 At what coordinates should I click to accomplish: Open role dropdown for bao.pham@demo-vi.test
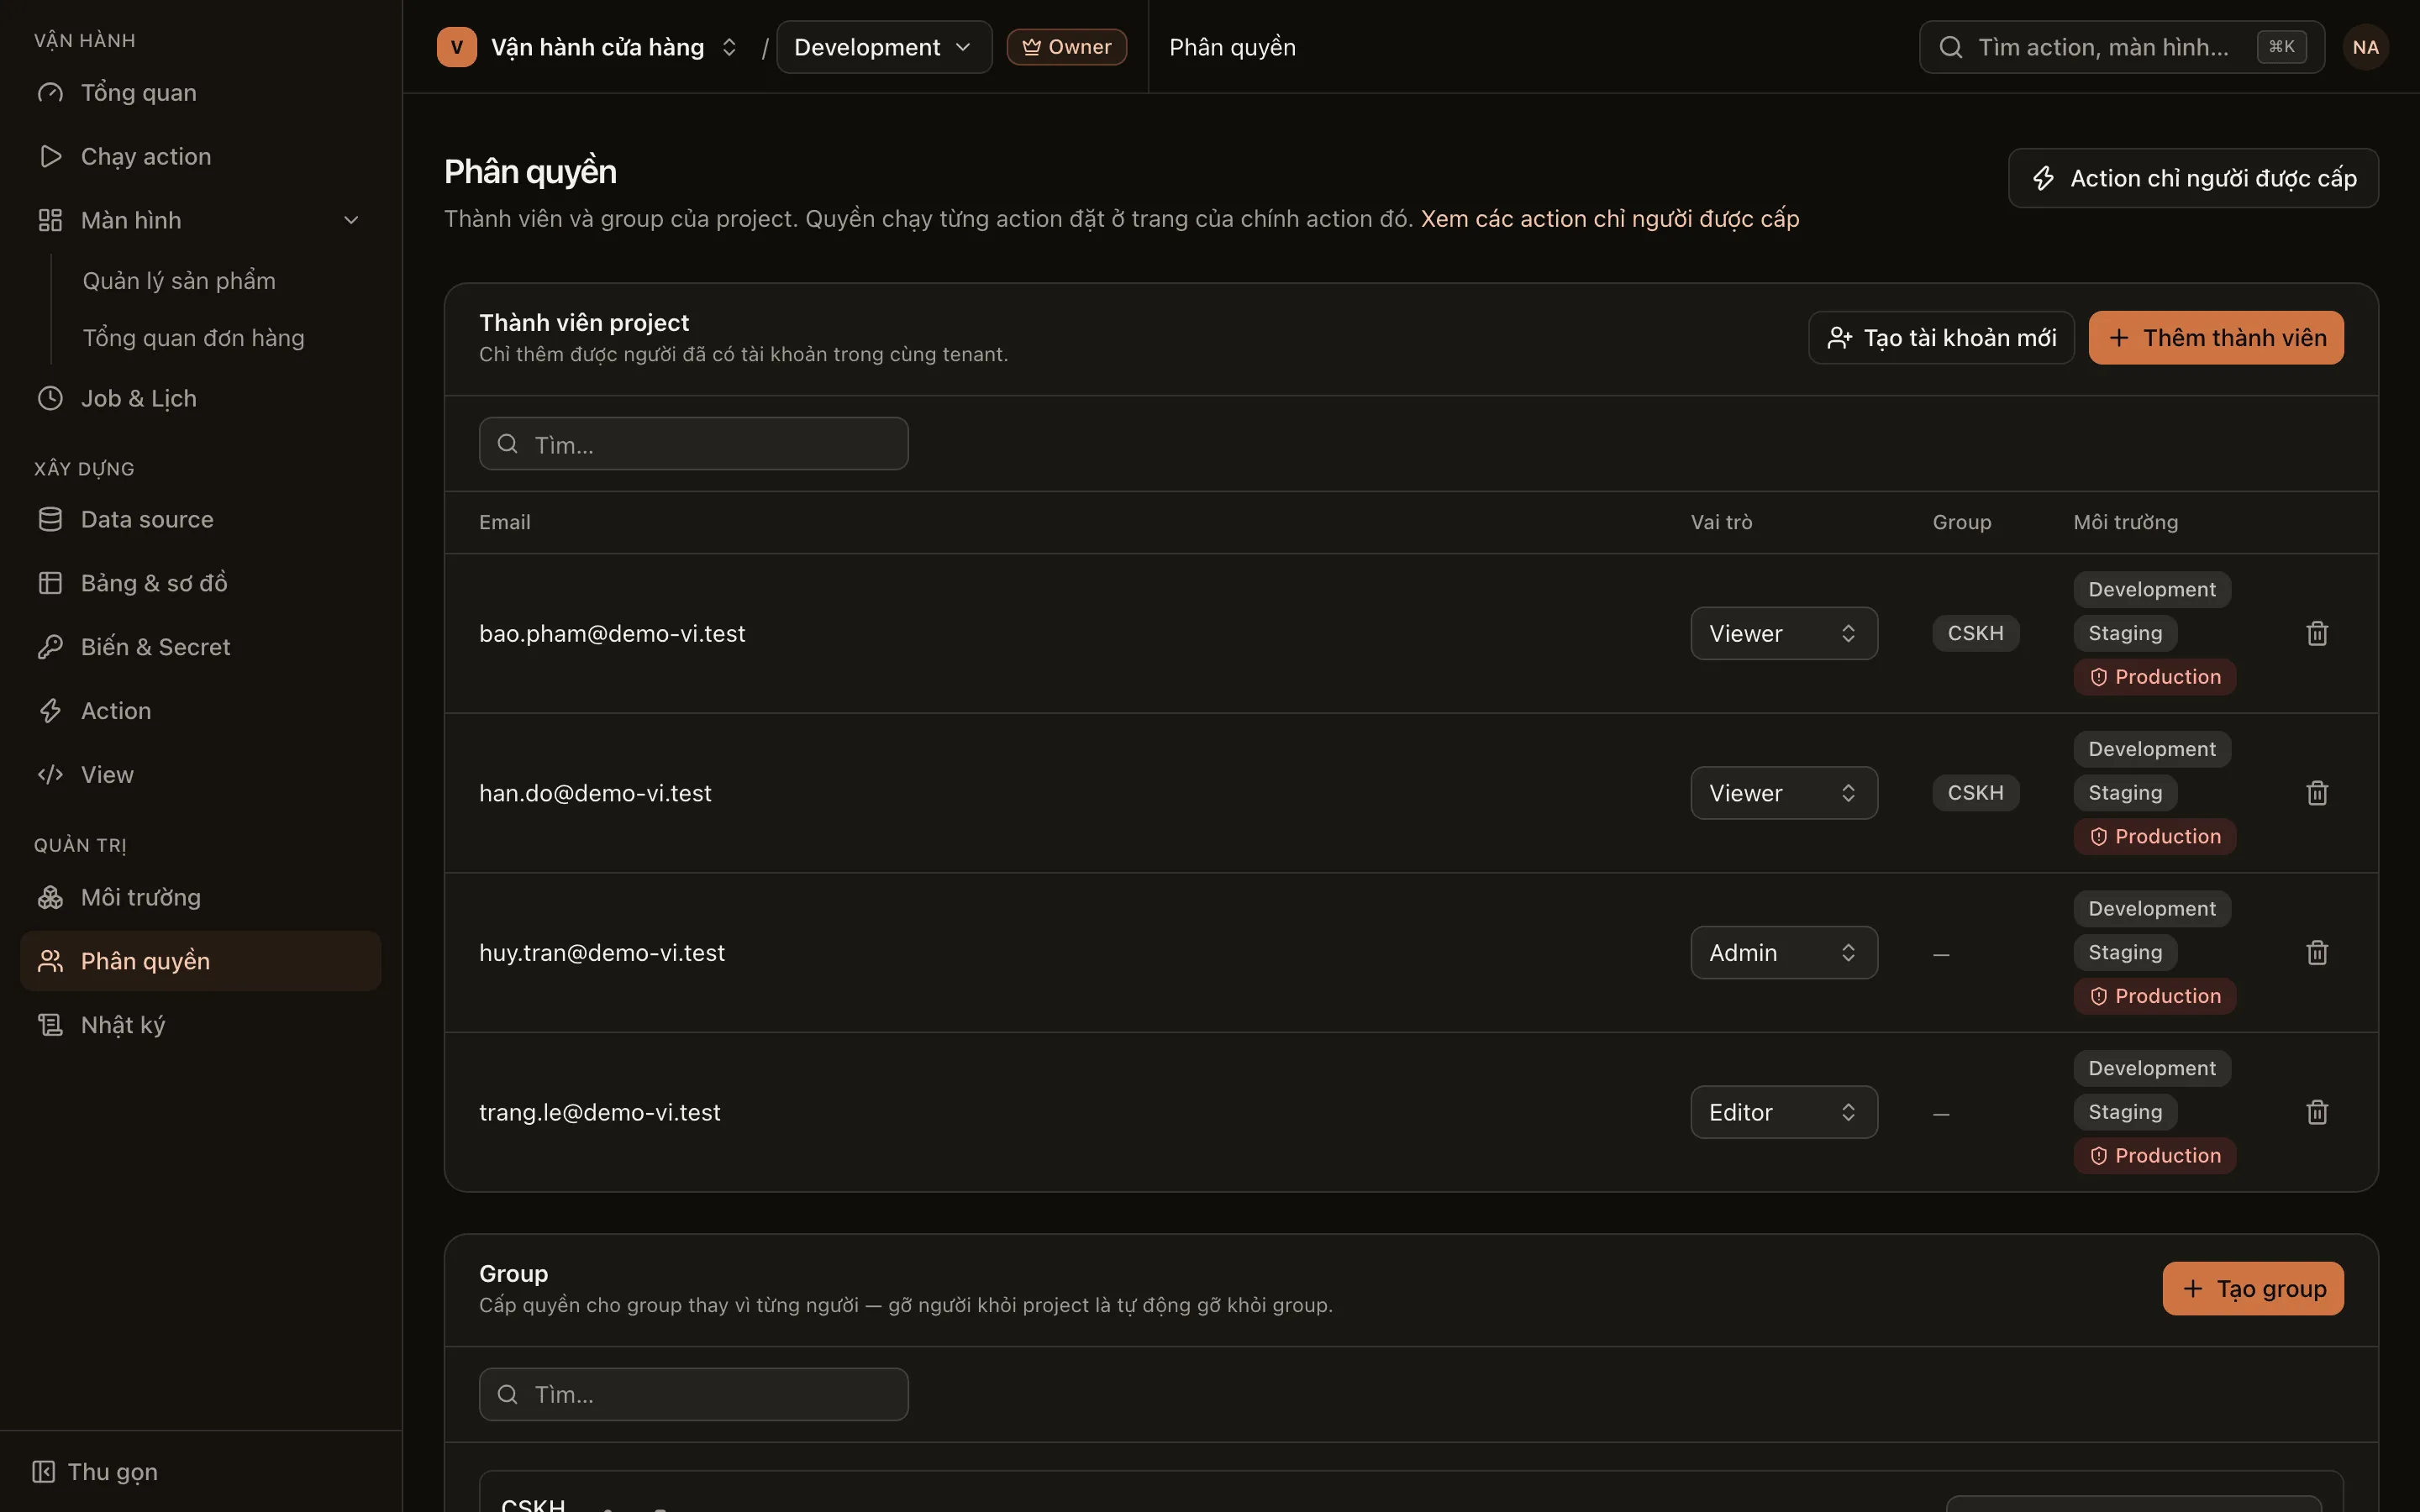click(1784, 633)
